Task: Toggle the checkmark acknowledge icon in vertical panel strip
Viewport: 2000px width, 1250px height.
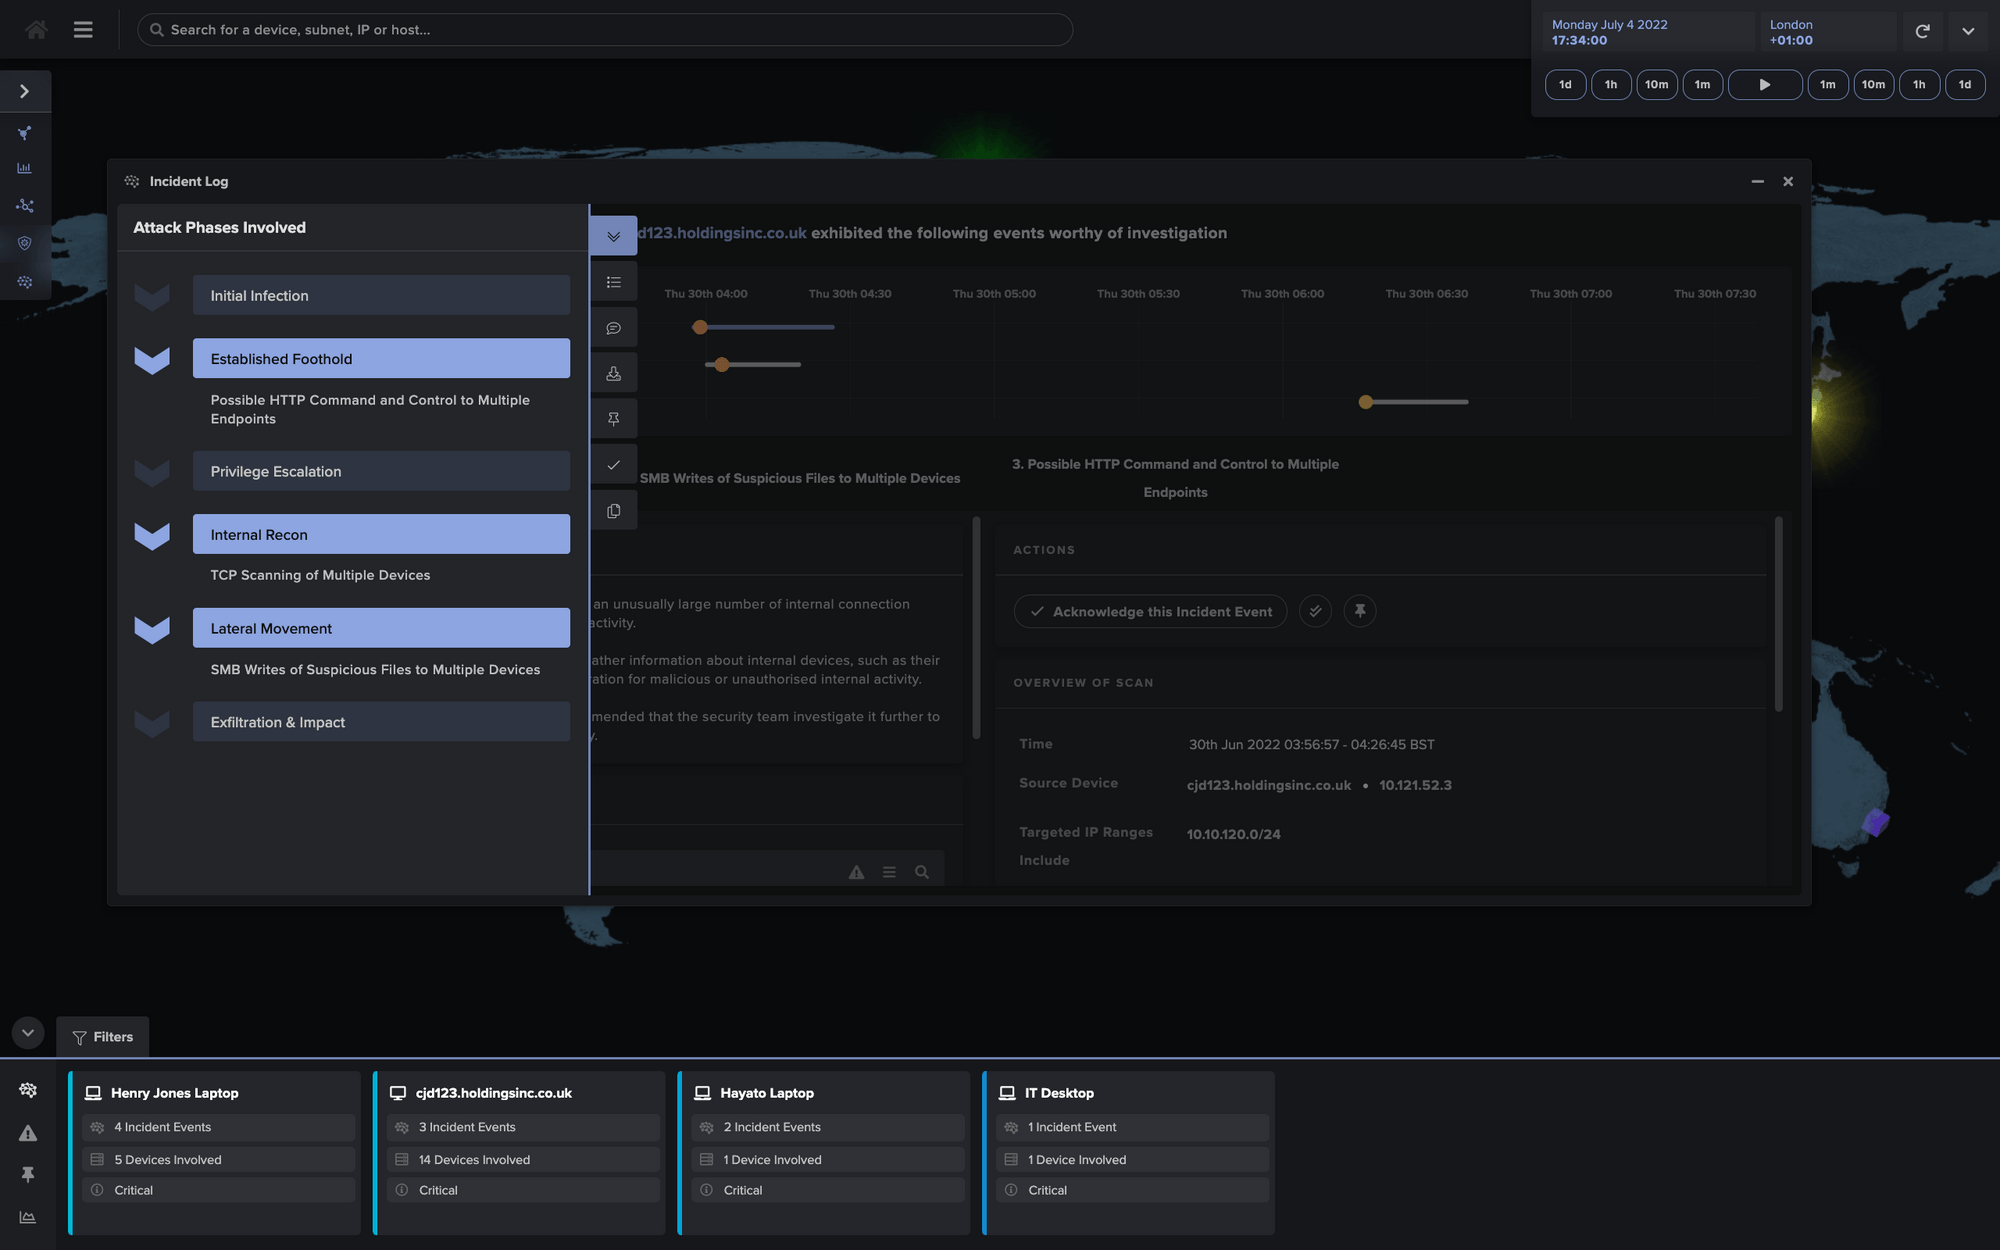Action: [x=614, y=464]
